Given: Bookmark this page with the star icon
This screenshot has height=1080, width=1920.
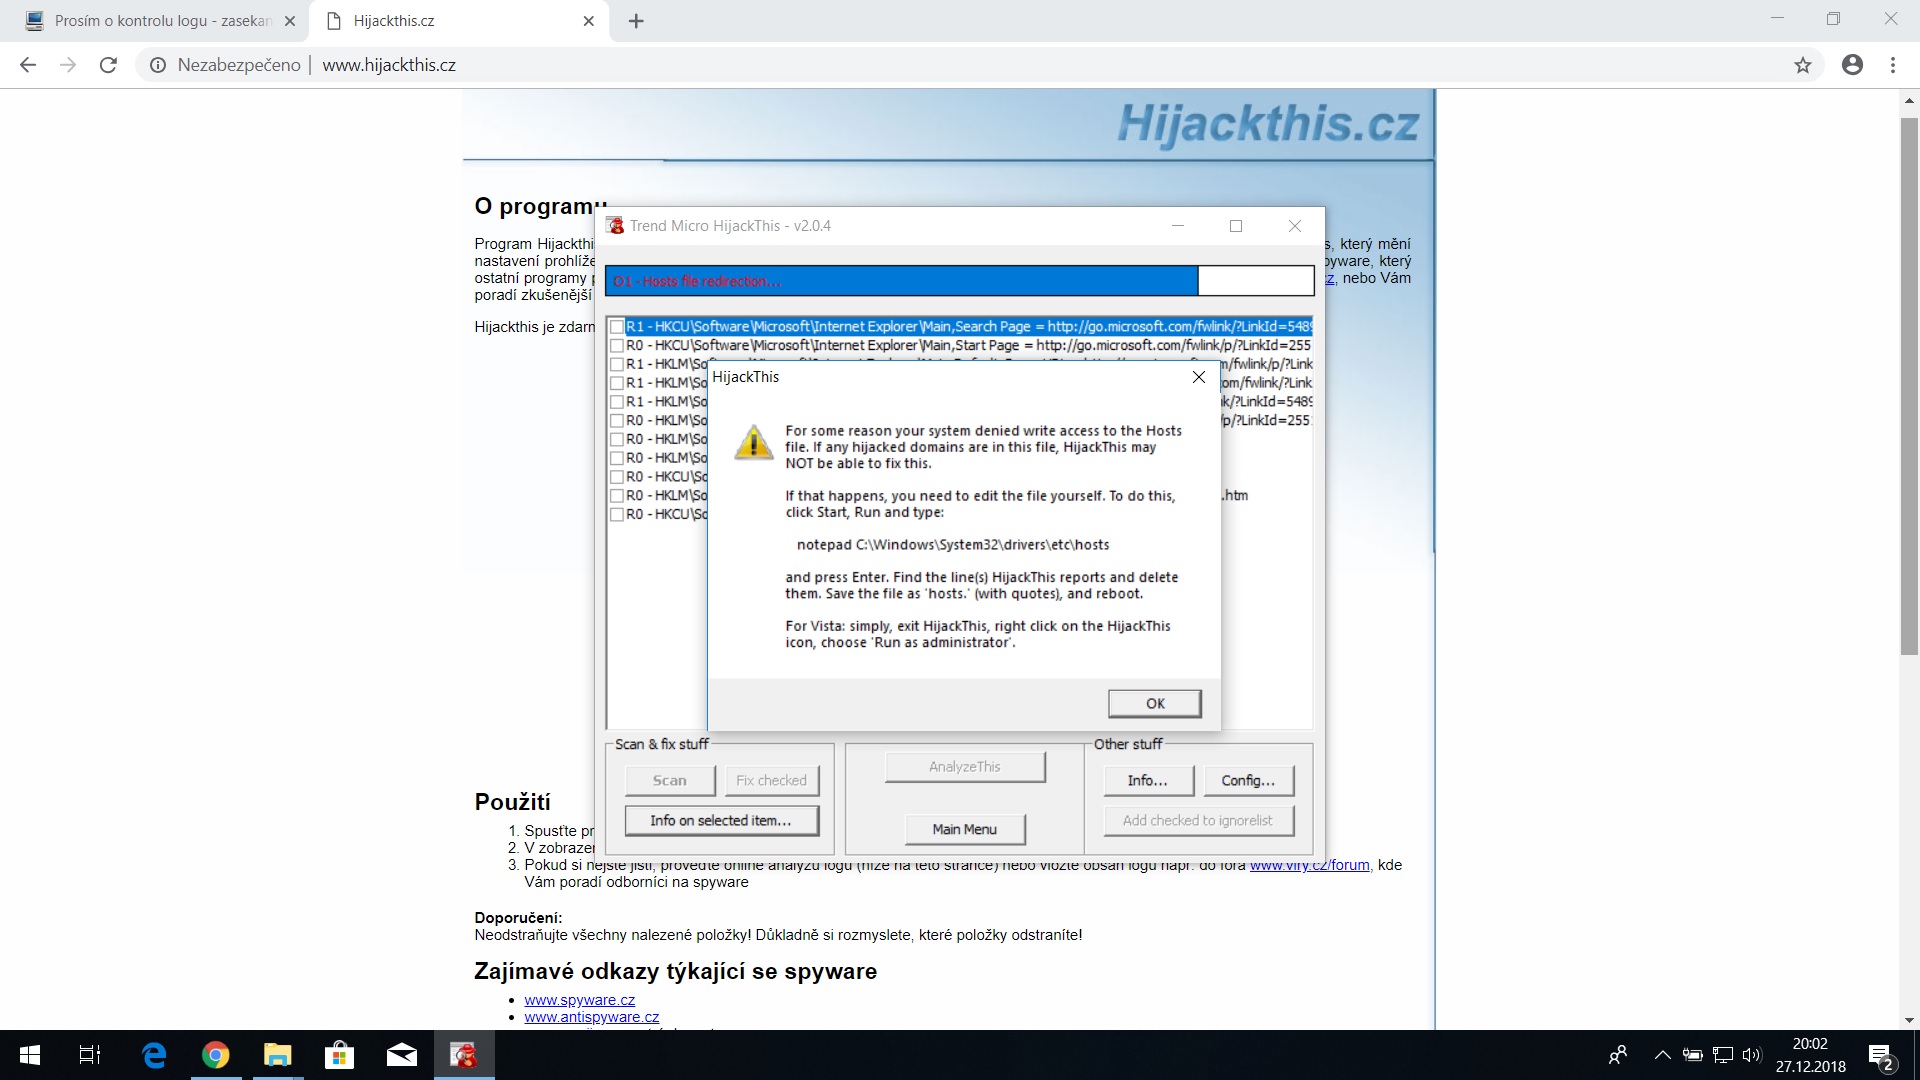Looking at the screenshot, I should point(1802,65).
